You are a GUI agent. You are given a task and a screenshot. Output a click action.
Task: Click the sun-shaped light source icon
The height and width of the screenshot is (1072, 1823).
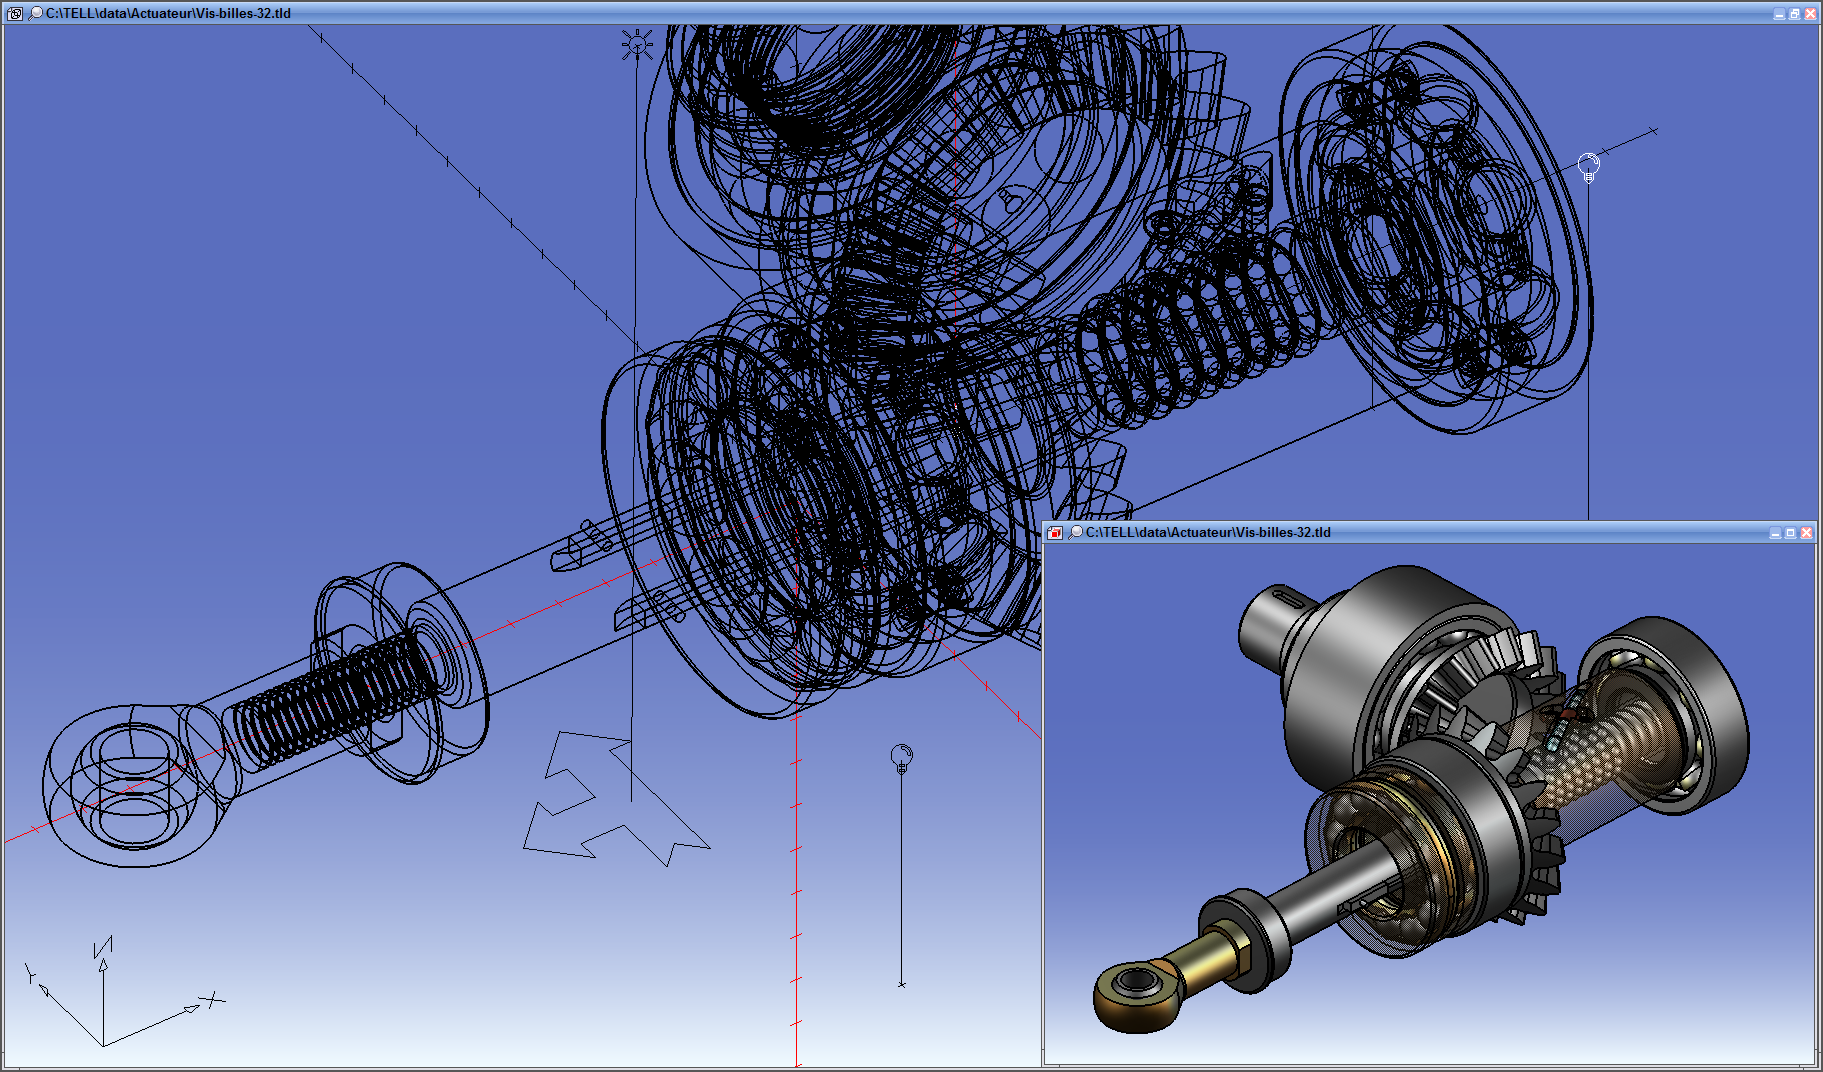[637, 45]
